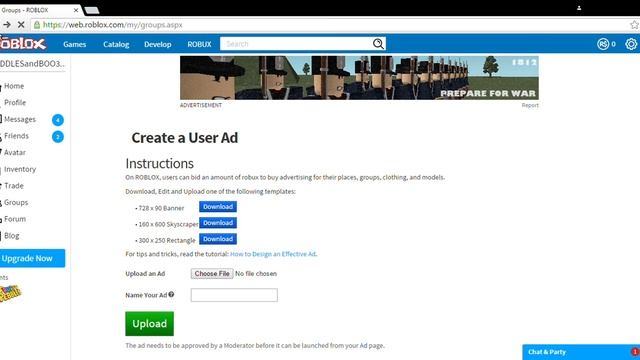Click the search magnifier icon
The height and width of the screenshot is (360, 640).
click(378, 44)
